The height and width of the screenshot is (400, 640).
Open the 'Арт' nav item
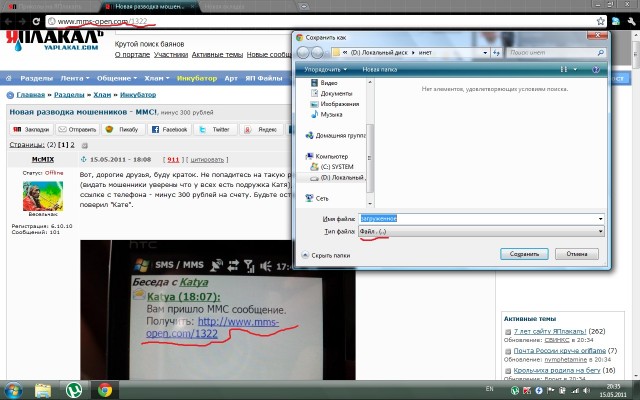[x=231, y=78]
